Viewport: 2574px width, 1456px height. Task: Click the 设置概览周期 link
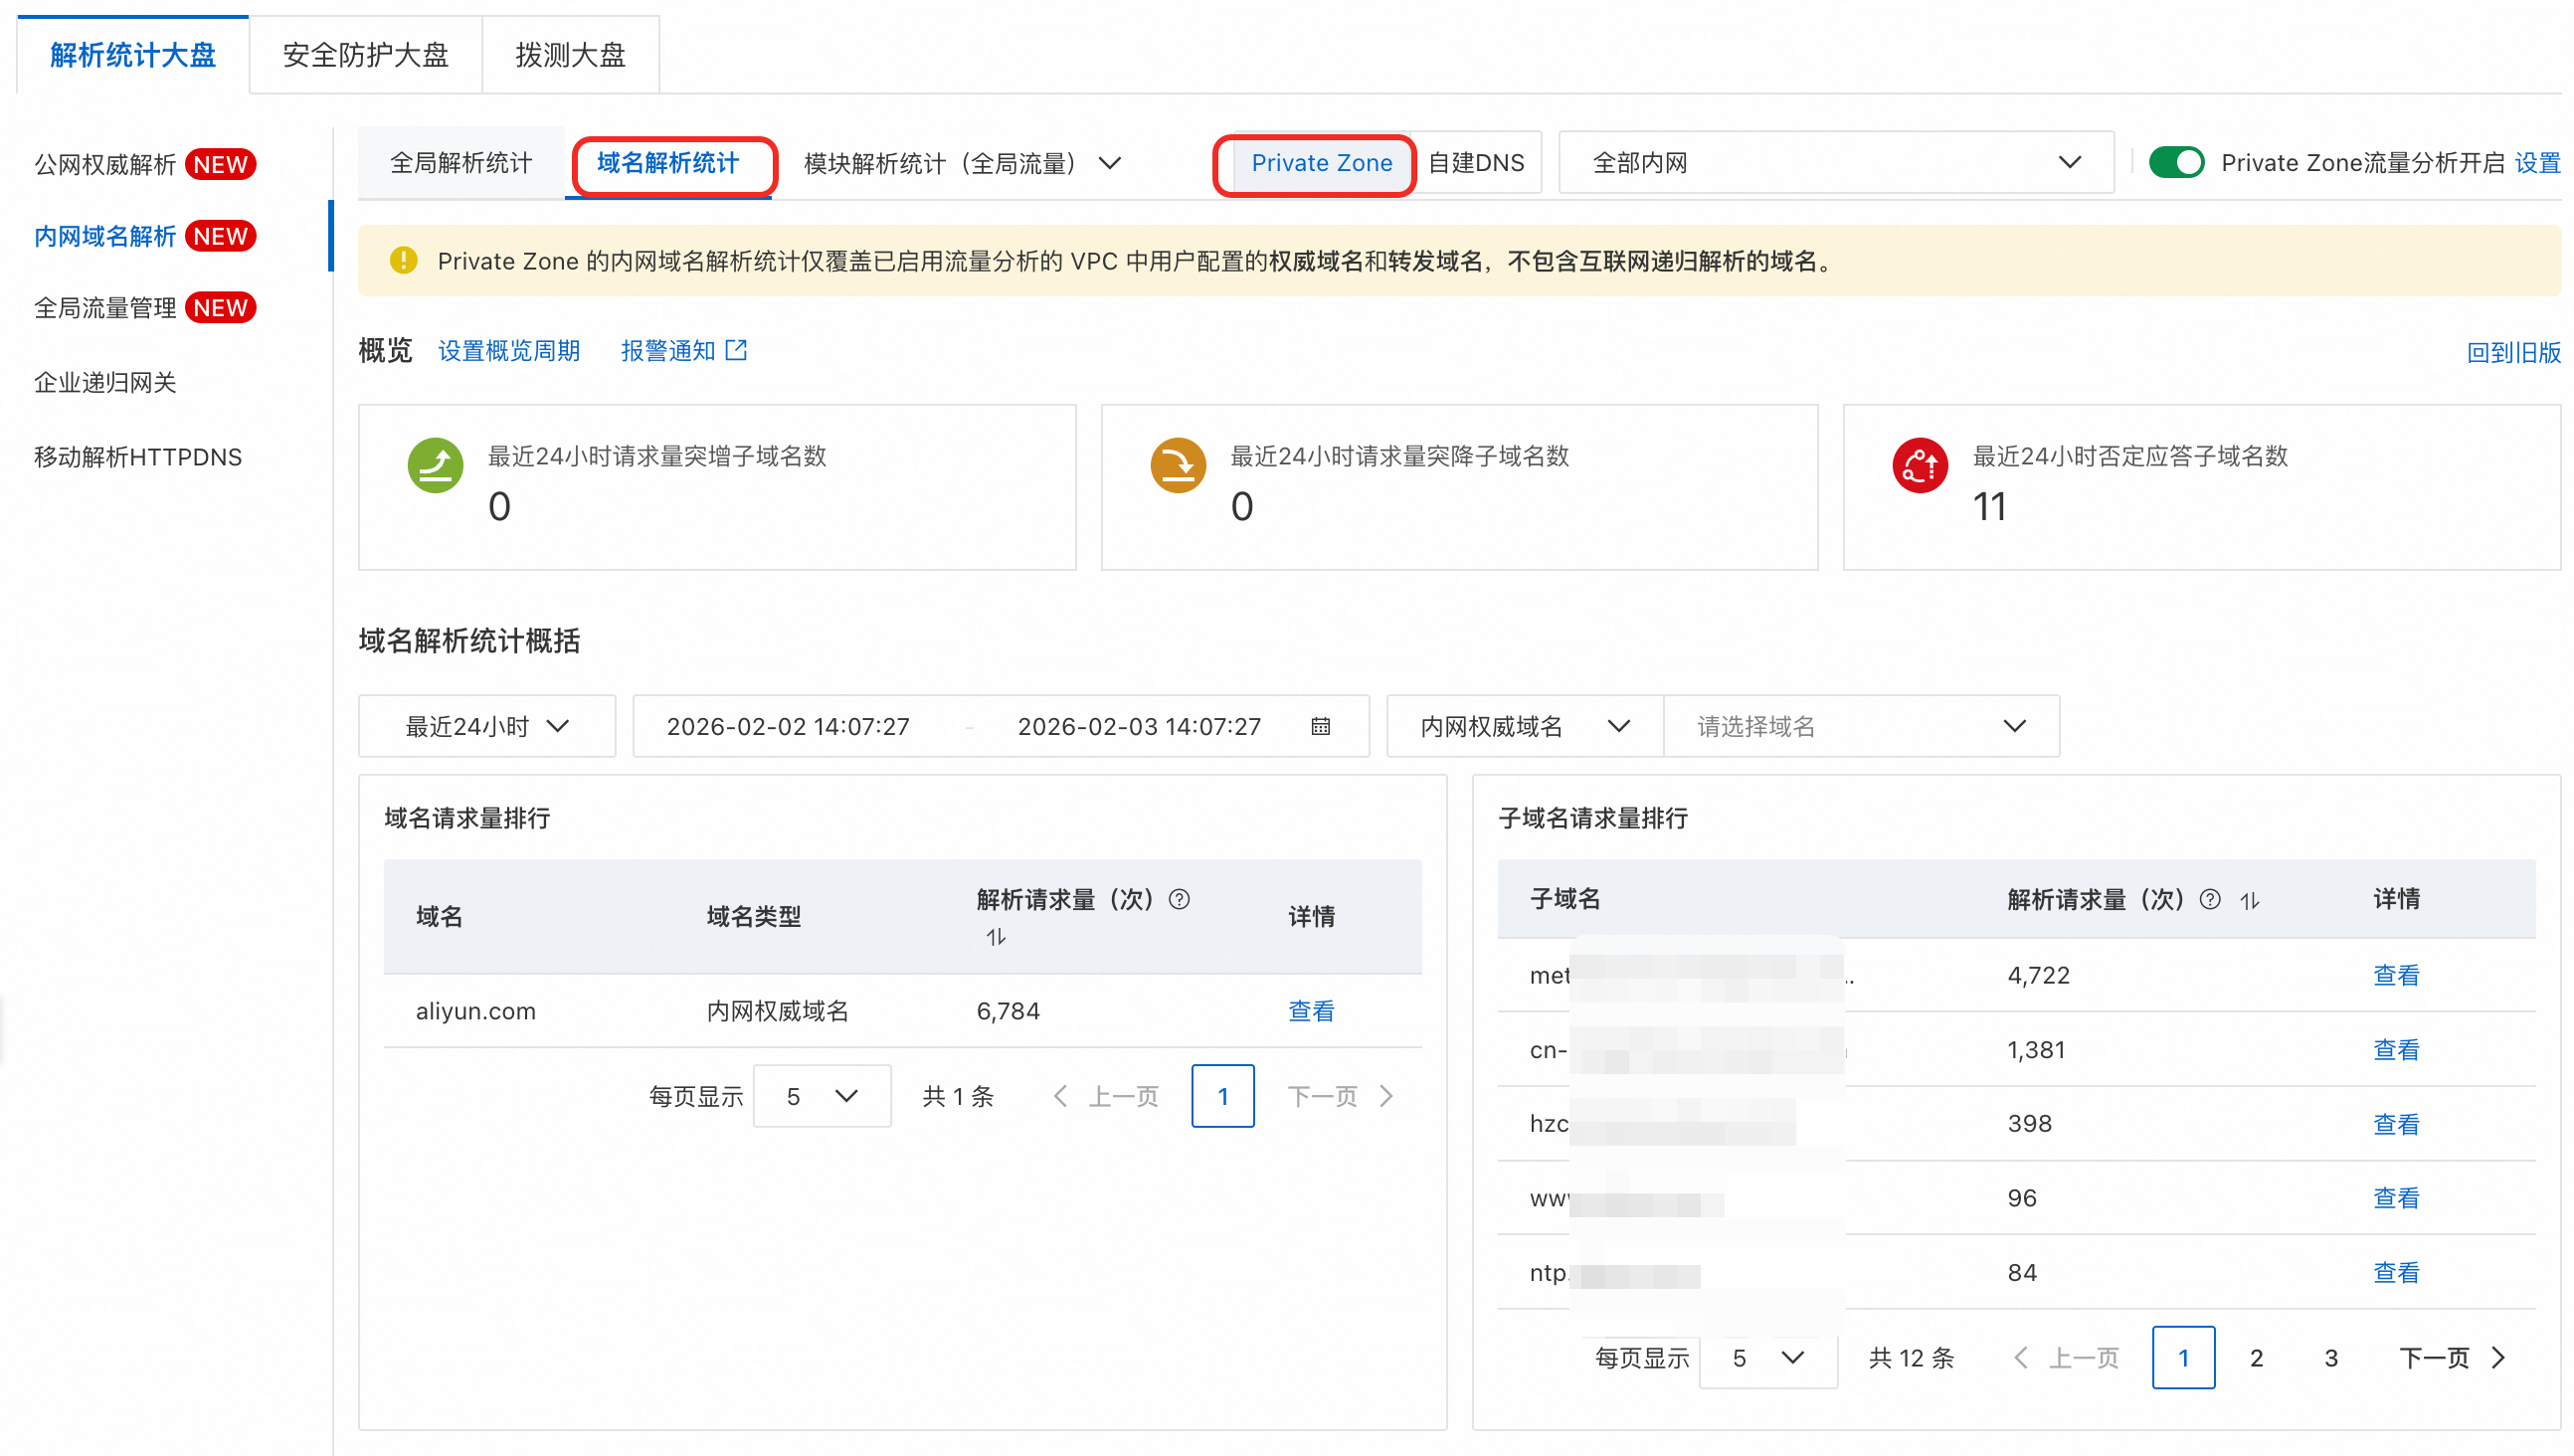509,351
